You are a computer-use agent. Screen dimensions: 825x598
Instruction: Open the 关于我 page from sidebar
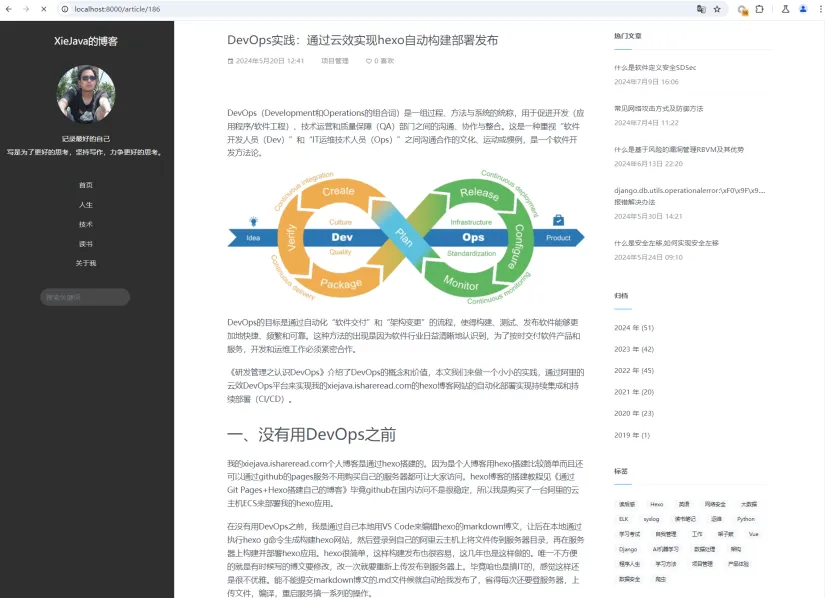tap(87, 265)
